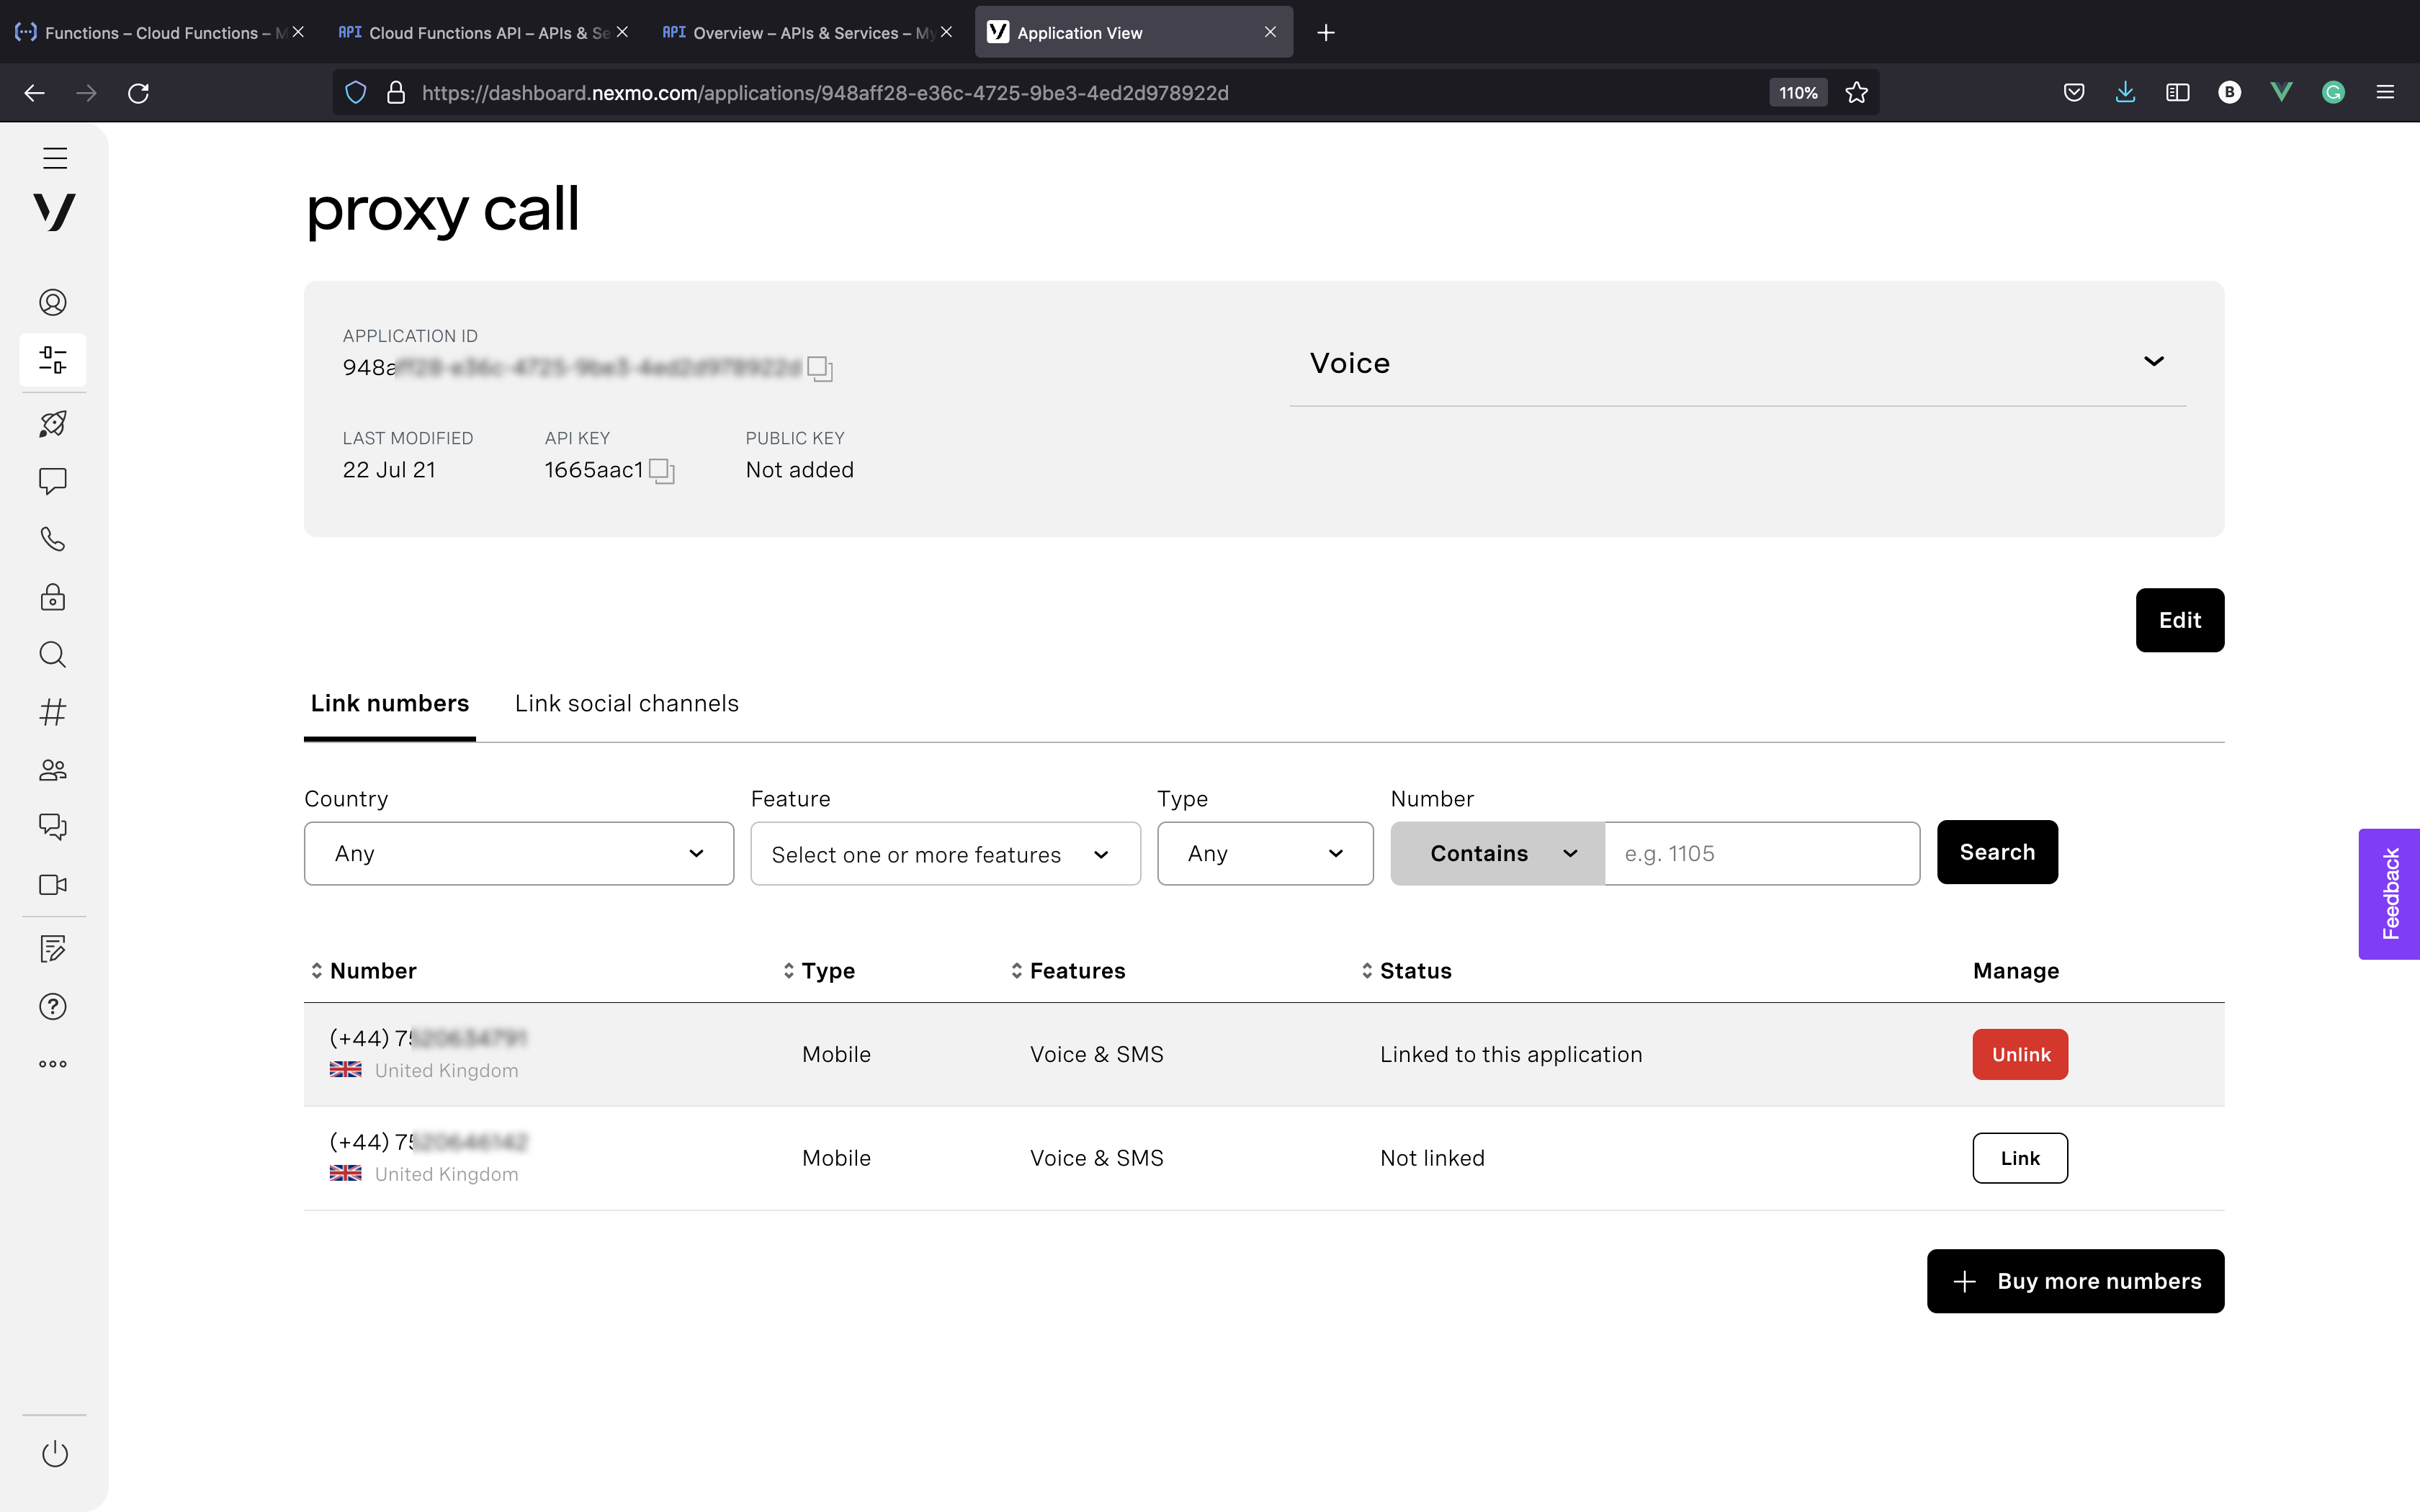Image resolution: width=2420 pixels, height=1512 pixels.
Task: Open the browser sidebar view icon
Action: [2178, 93]
